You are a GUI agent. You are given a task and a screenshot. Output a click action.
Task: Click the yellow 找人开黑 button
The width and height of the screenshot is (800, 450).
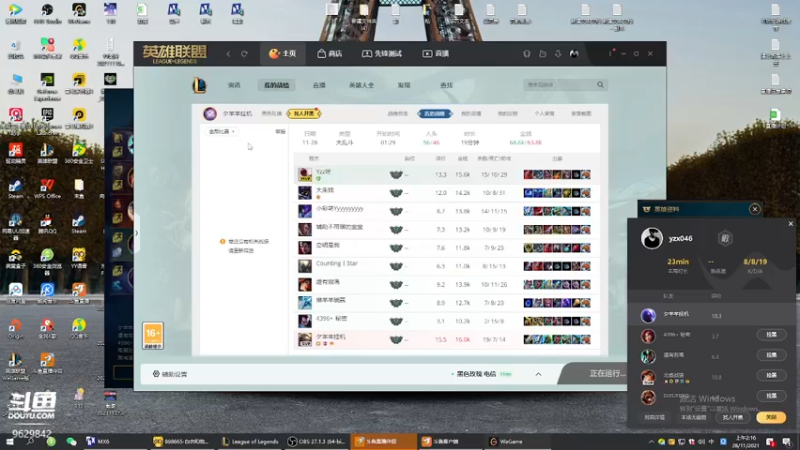tap(304, 113)
